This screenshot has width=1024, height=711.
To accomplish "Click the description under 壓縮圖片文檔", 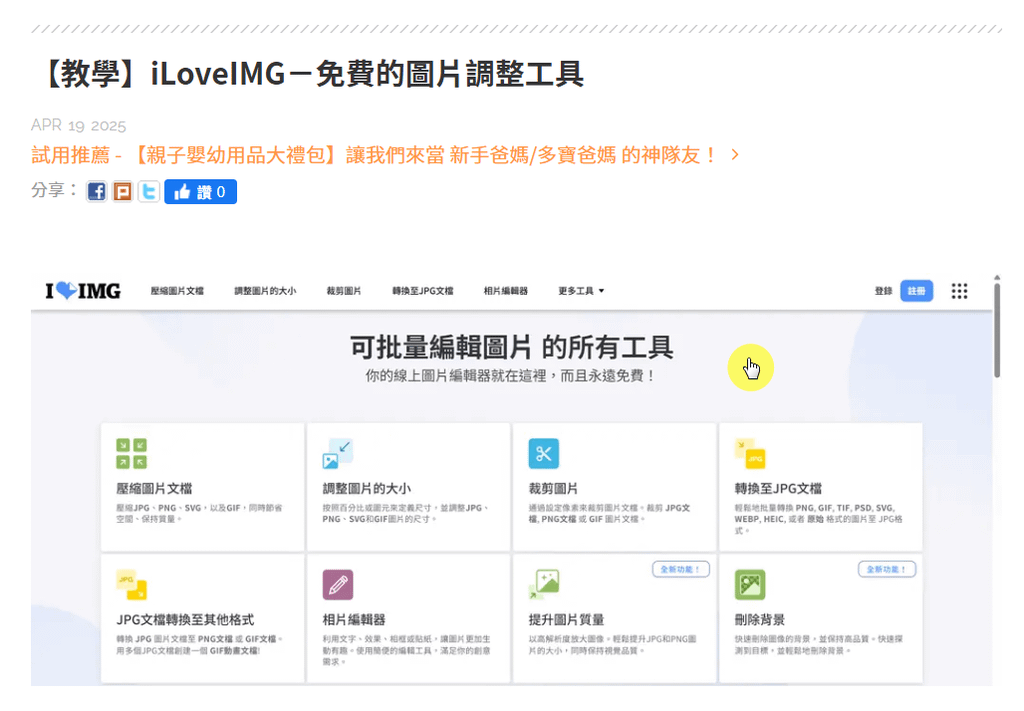I will [199, 513].
